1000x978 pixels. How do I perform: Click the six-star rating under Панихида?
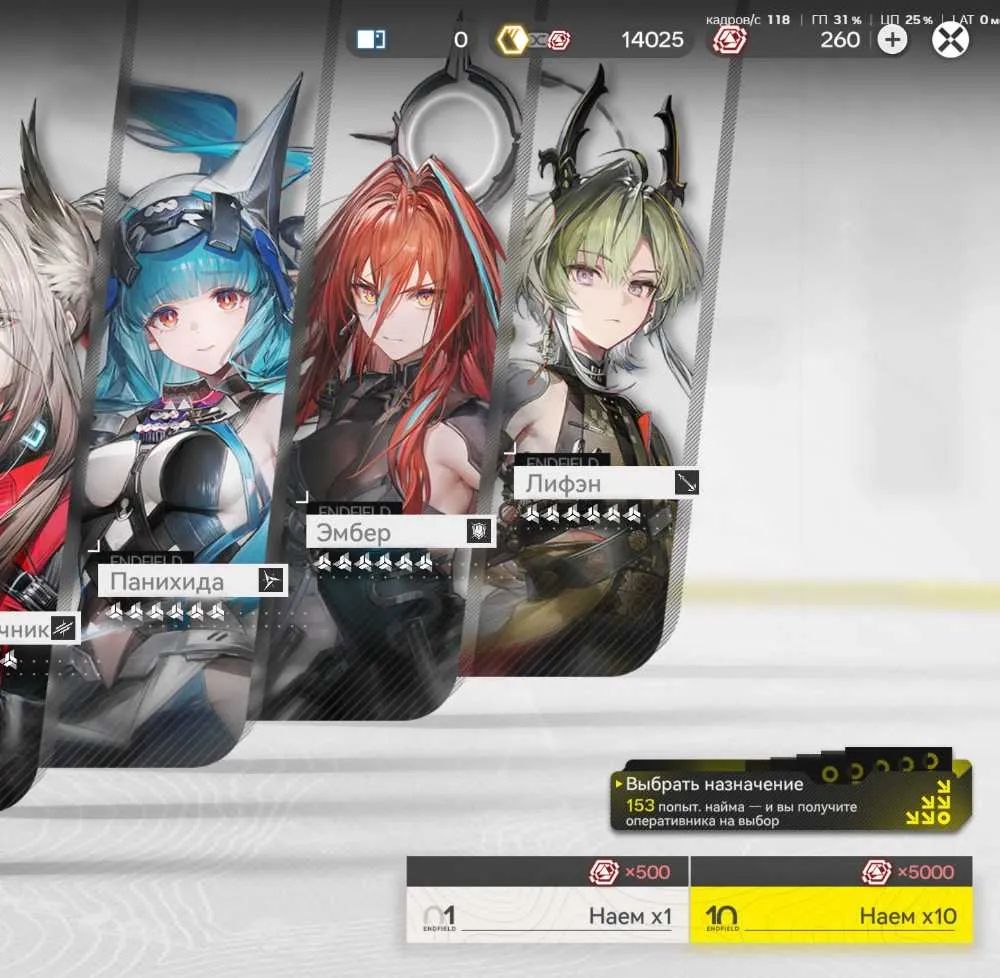click(166, 612)
